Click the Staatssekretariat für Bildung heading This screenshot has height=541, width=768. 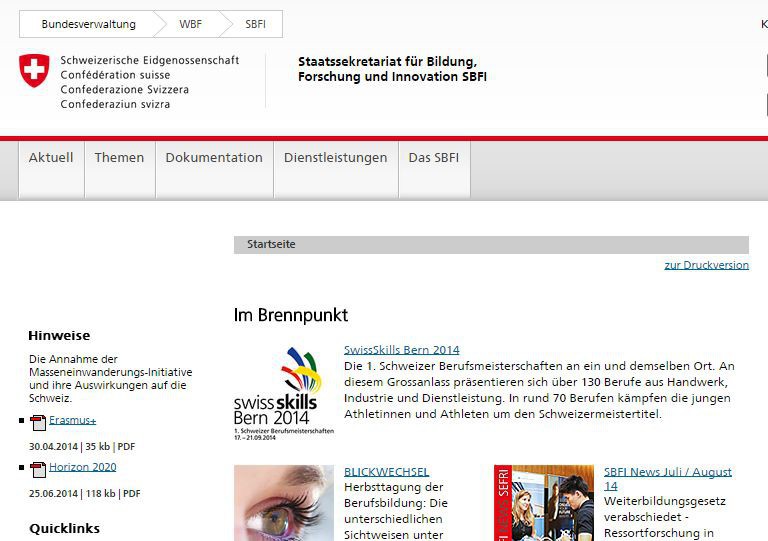pos(392,69)
